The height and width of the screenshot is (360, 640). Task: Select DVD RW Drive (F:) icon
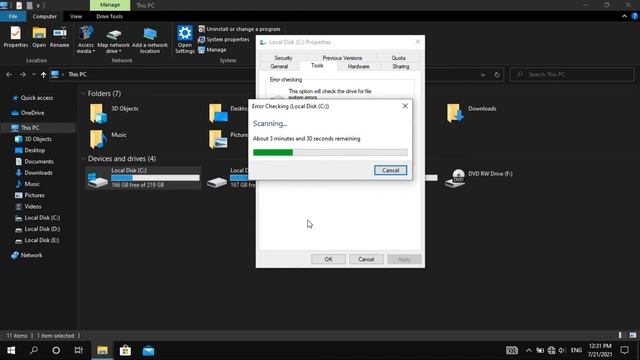(456, 178)
